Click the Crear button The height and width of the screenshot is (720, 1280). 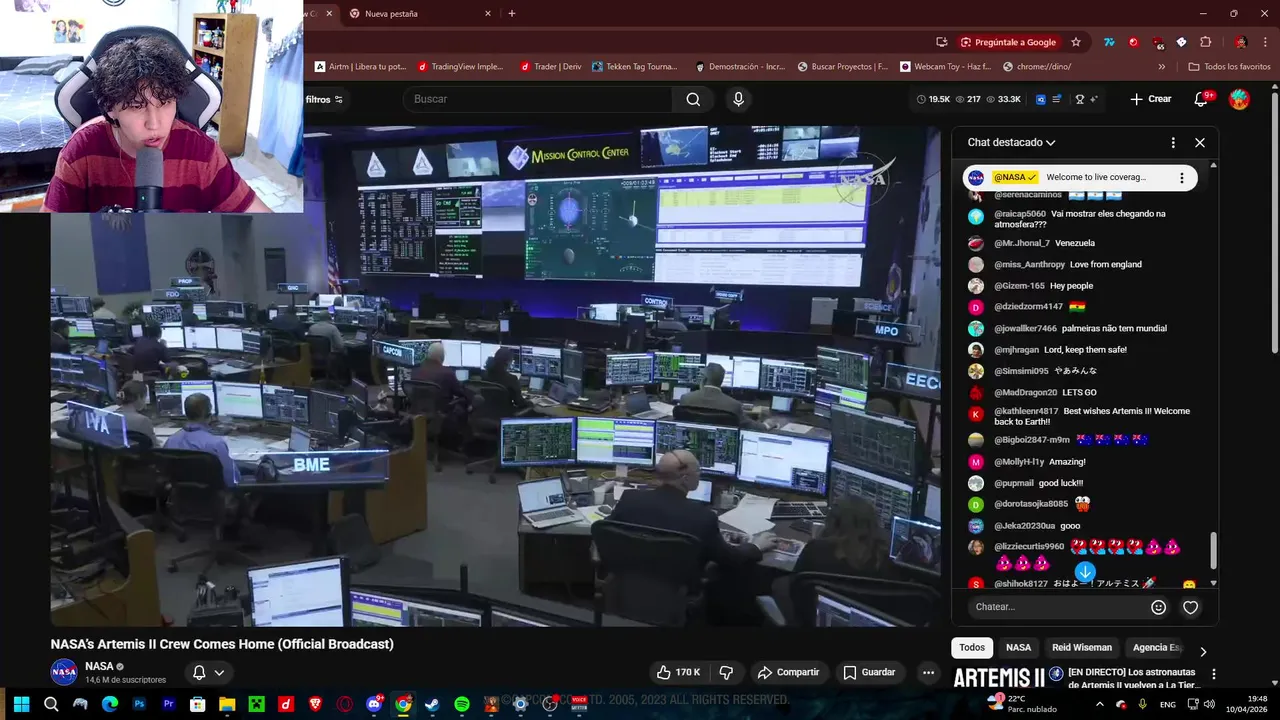click(1150, 99)
